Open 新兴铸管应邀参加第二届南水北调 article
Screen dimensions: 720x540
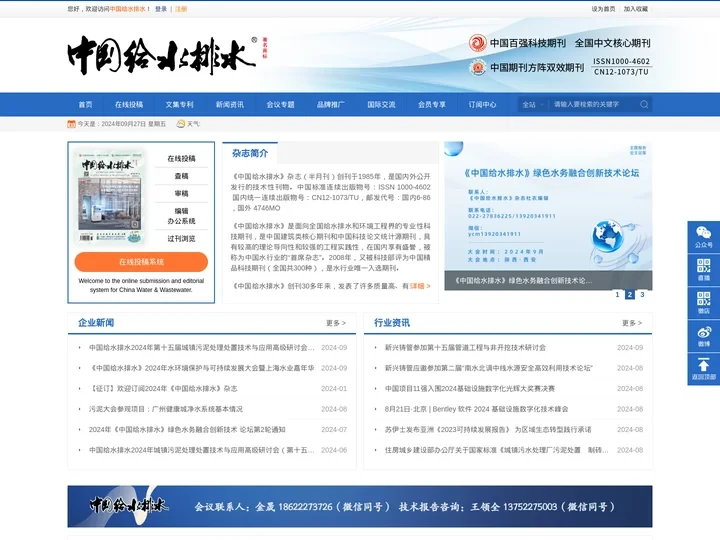[489, 368]
